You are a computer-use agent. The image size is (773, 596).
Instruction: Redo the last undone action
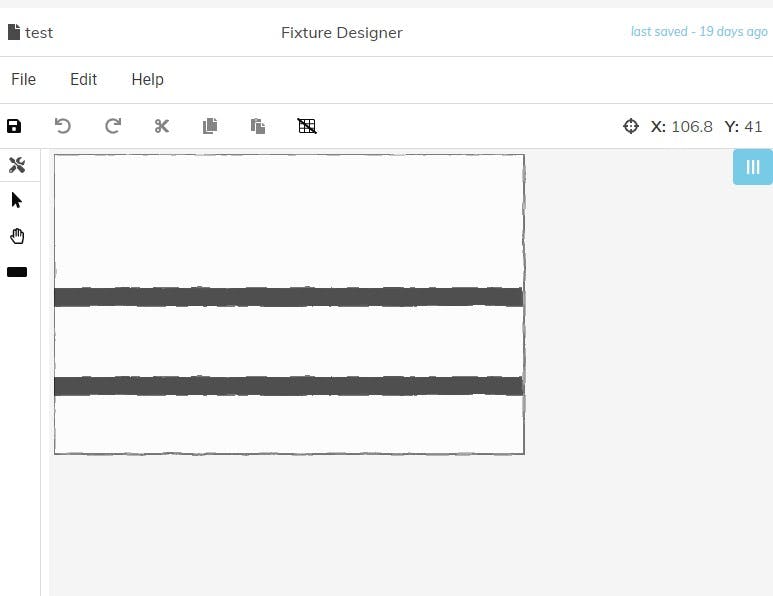113,126
